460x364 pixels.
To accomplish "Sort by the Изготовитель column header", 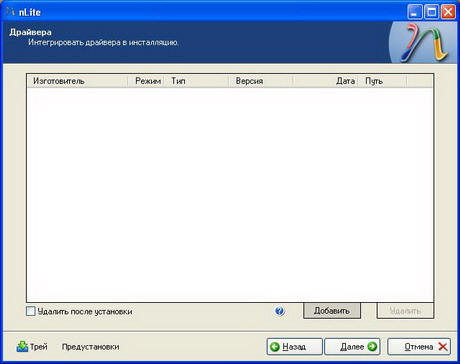I will click(77, 81).
